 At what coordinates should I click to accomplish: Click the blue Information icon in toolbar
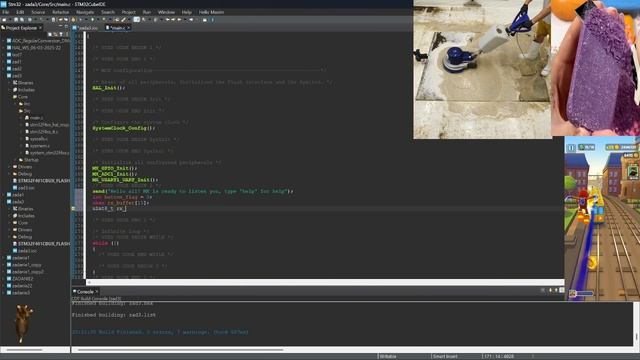tap(212, 20)
